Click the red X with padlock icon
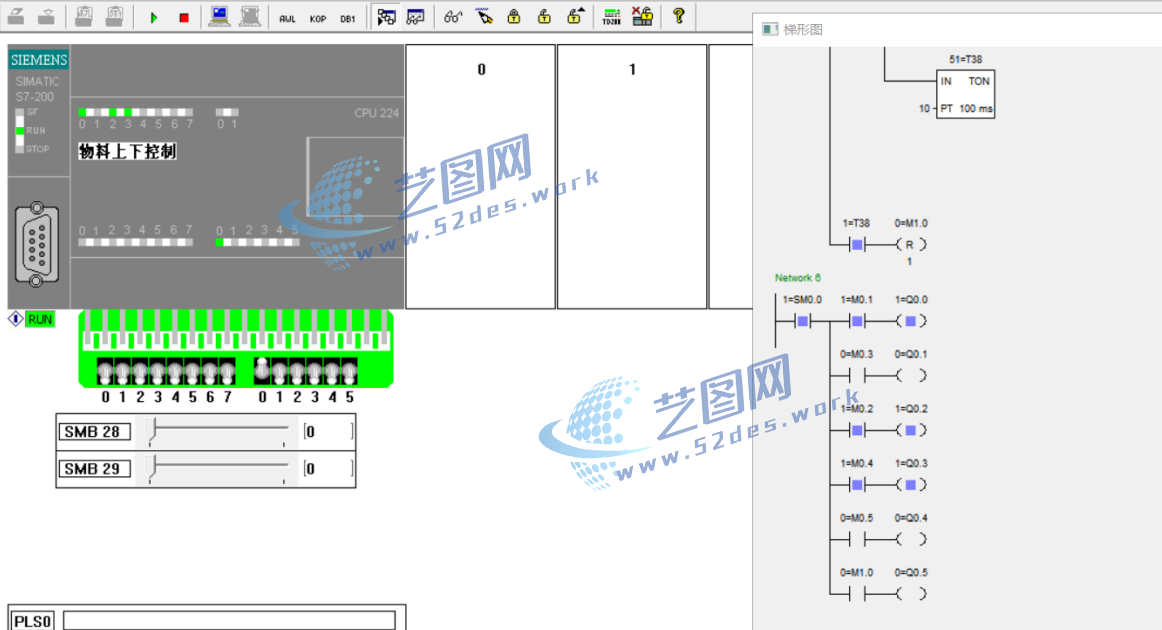The image size is (1162, 630). [x=642, y=17]
